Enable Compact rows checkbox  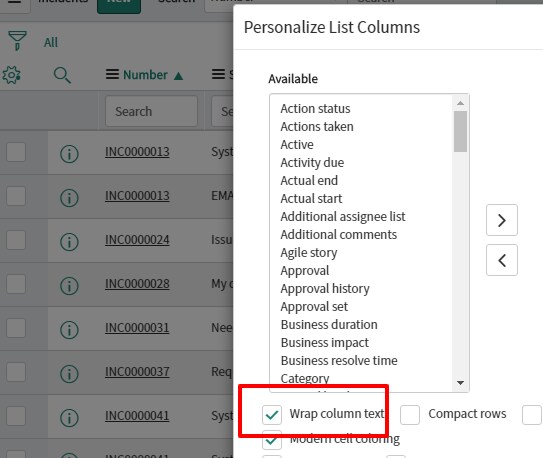click(410, 415)
